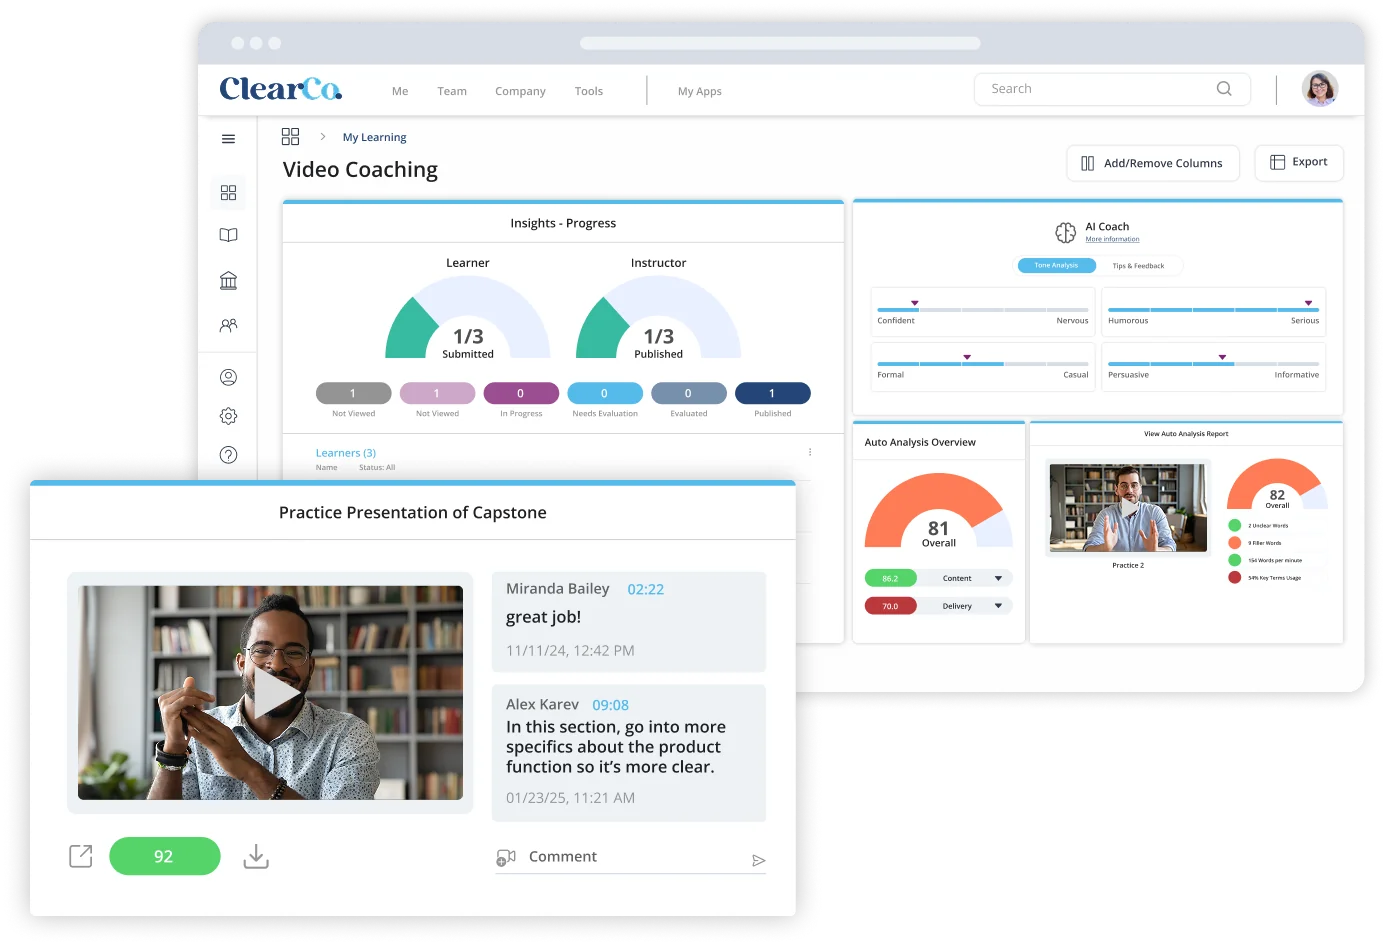Viewport: 1385px width, 944px height.
Task: Click the Add/Remove Columns button
Action: pos(1152,163)
